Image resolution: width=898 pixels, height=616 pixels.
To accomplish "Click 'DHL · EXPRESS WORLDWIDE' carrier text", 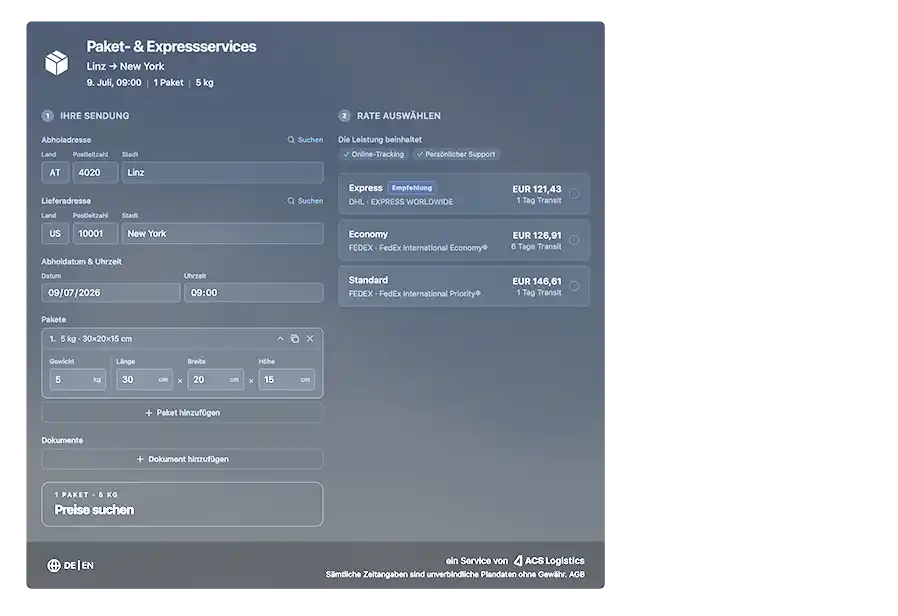I will 401,202.
